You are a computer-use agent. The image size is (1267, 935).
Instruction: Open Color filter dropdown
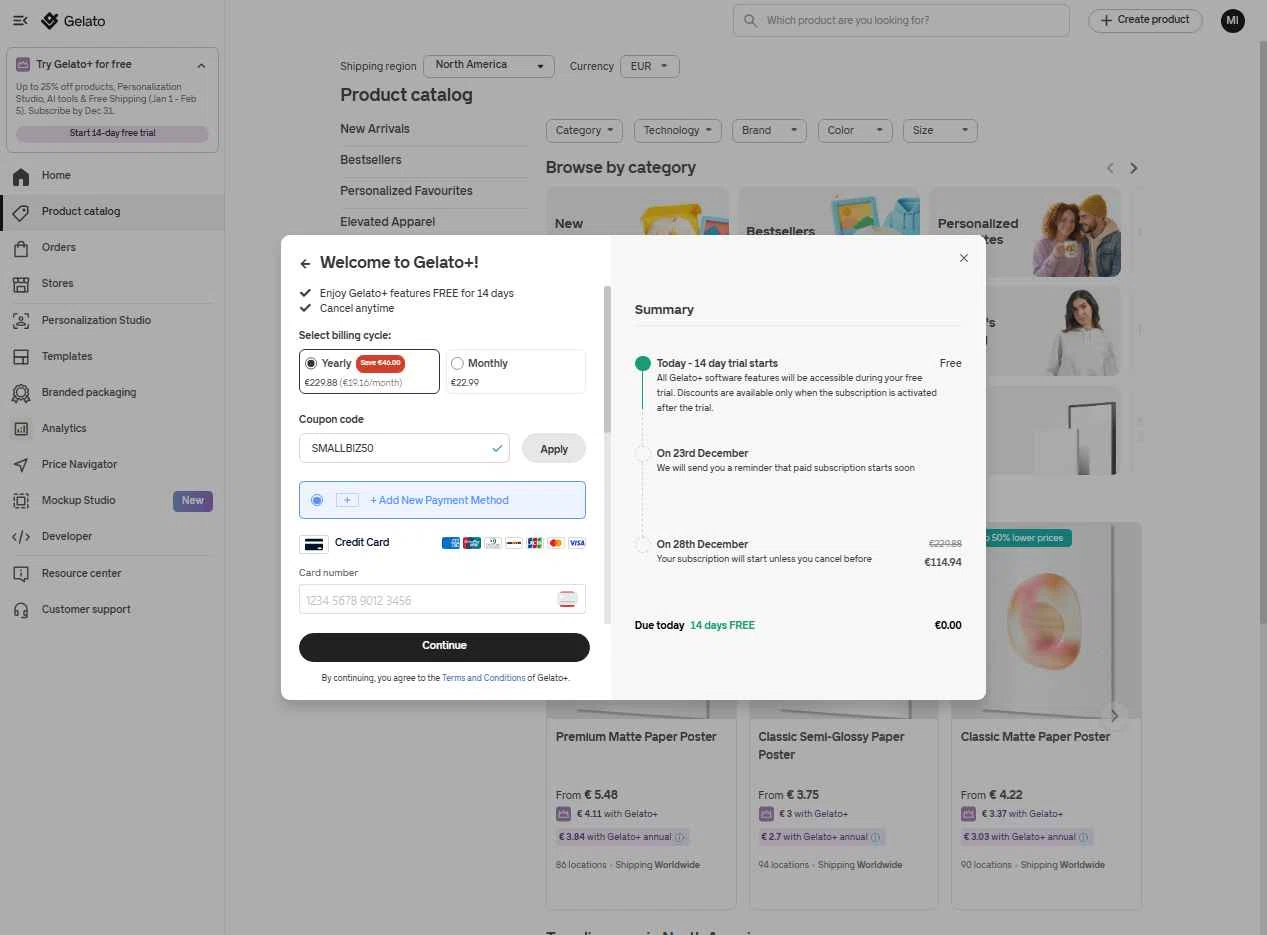click(x=855, y=131)
